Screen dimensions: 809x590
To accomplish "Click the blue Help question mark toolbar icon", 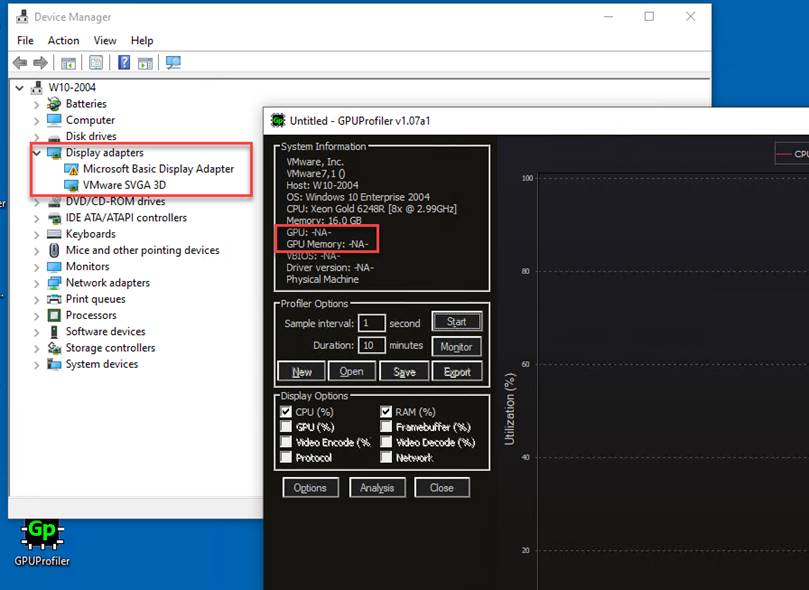I will (124, 63).
